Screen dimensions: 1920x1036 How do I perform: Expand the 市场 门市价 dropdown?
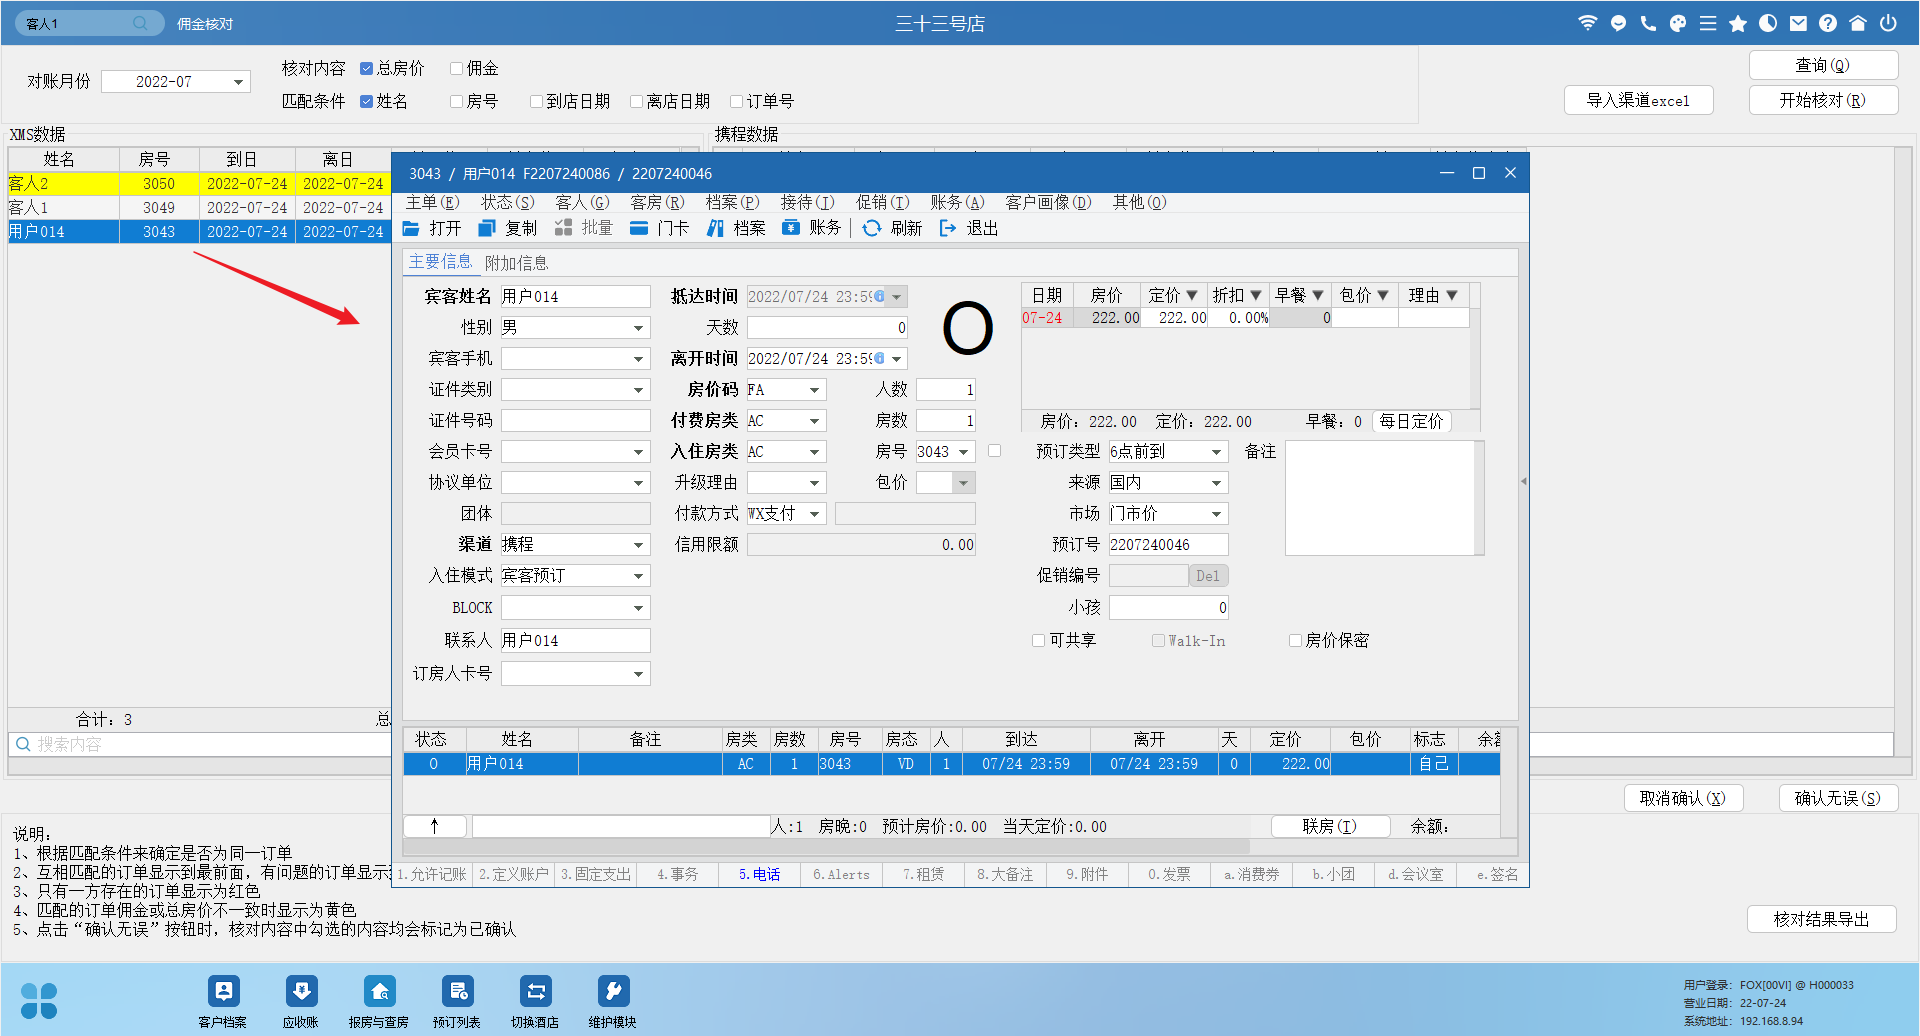[1217, 514]
